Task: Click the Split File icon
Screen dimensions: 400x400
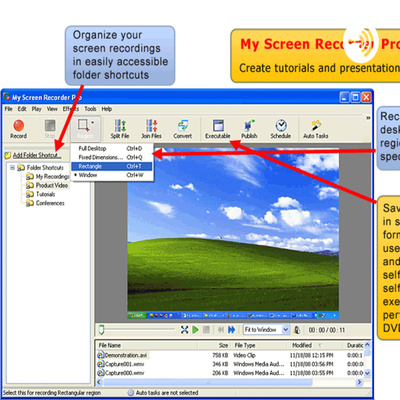Action: [120, 126]
